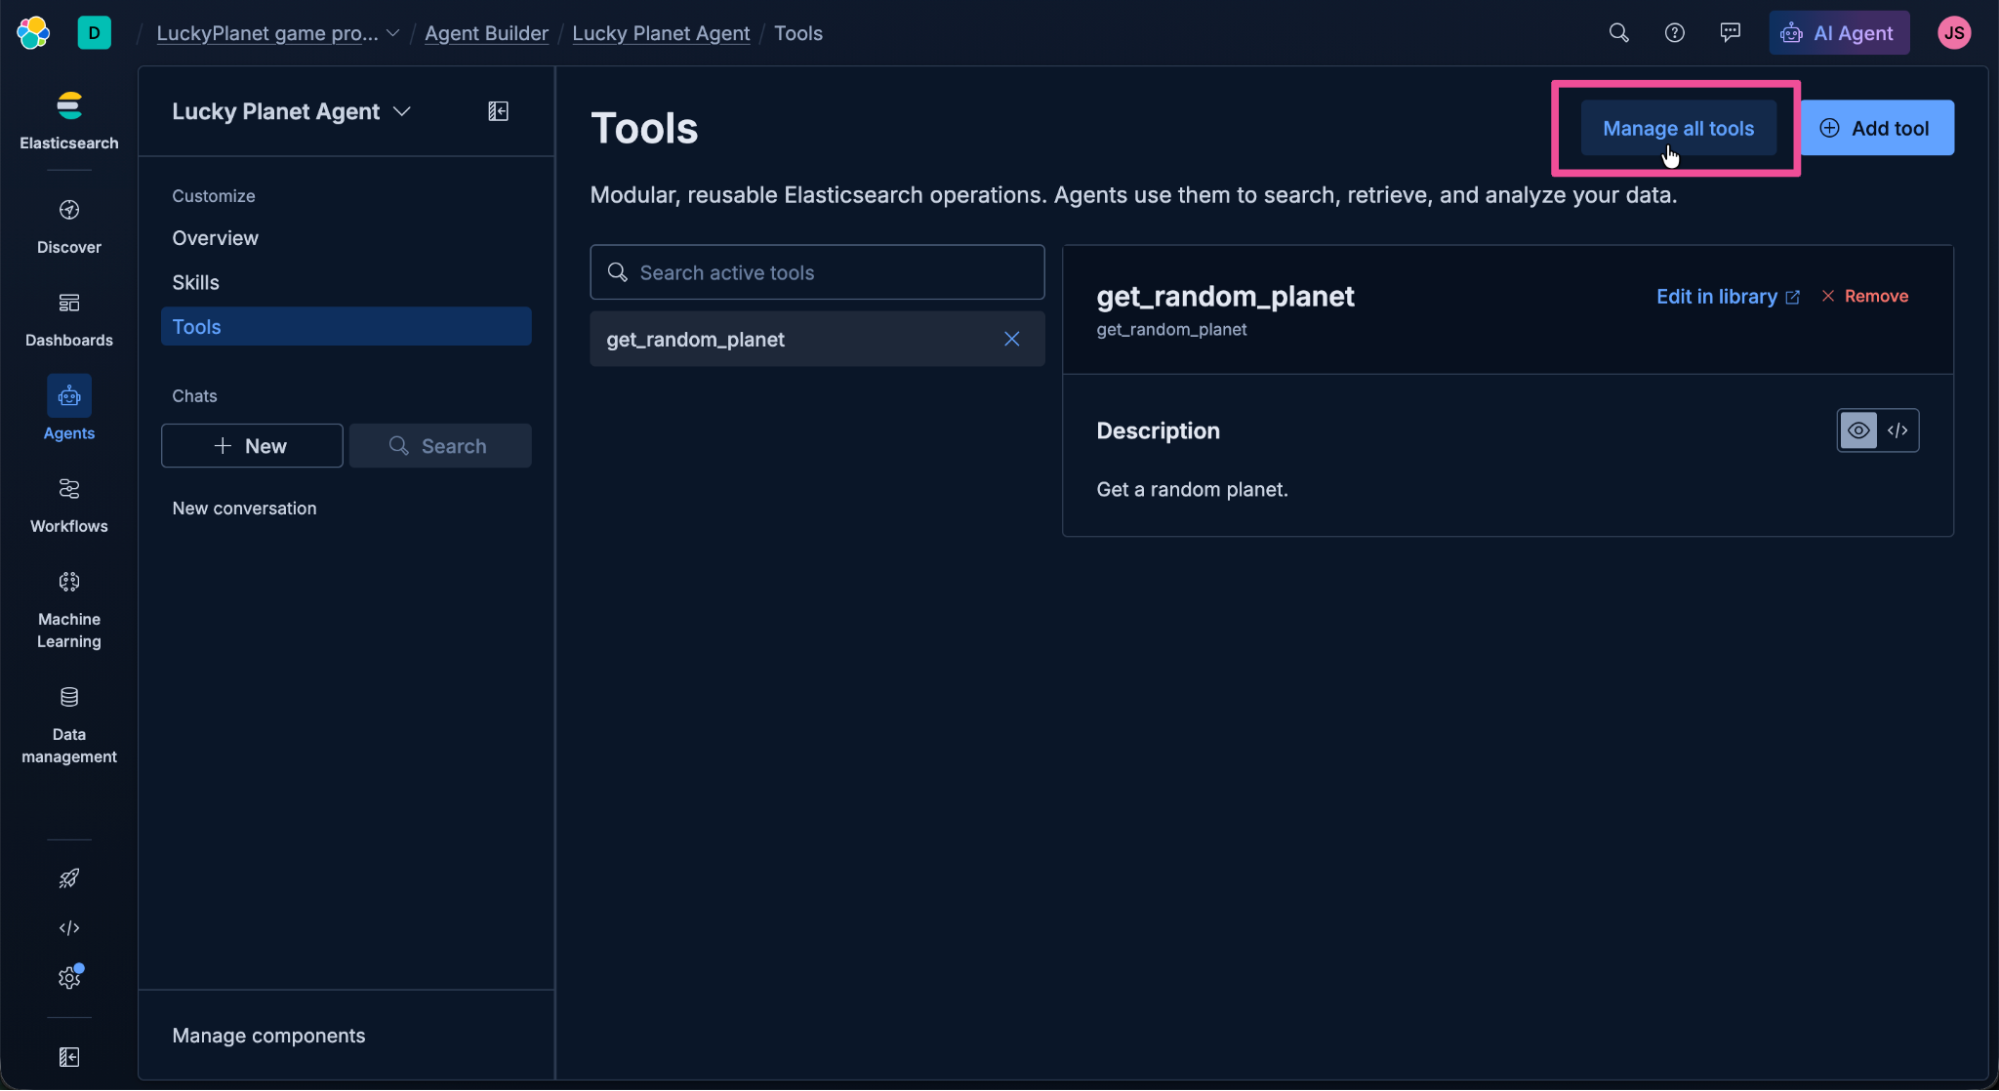Click the rocket icon in the sidebar
The width and height of the screenshot is (1999, 1091).
(x=69, y=878)
